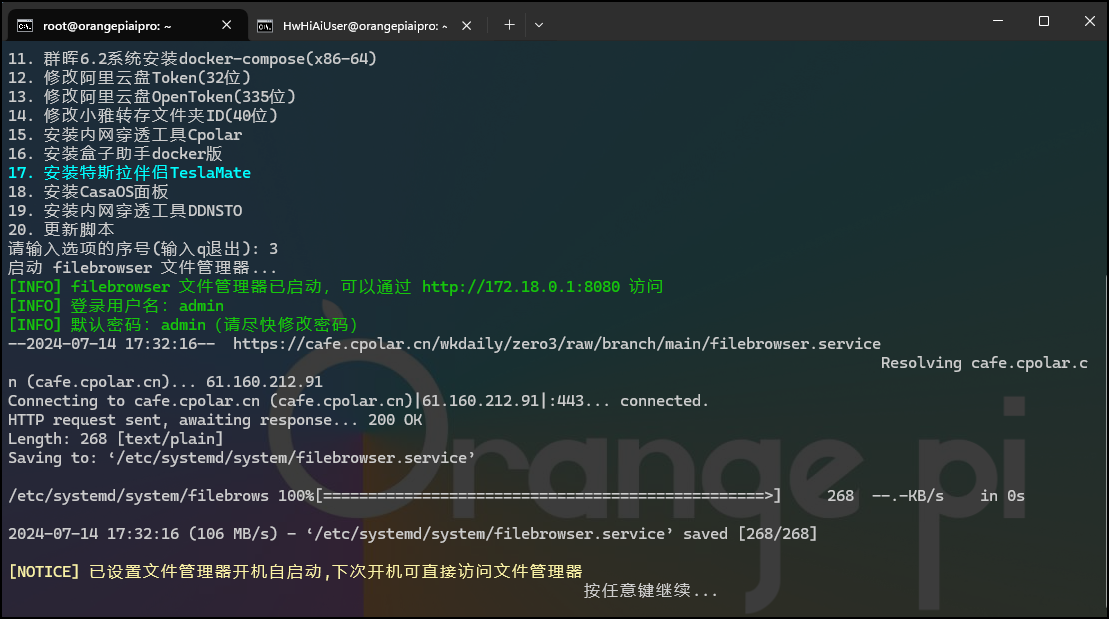Click the HTTP request sent 200 OK line
The height and width of the screenshot is (619, 1109).
[x=215, y=420]
